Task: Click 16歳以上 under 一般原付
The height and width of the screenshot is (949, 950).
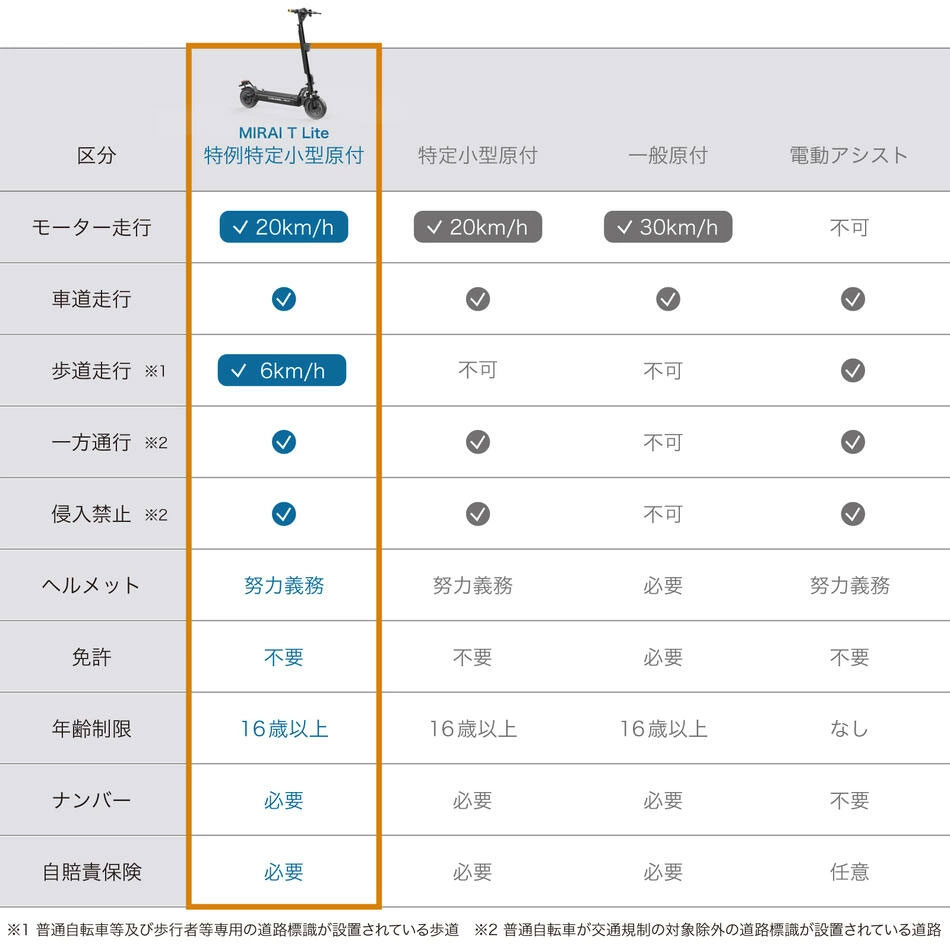Action: (663, 729)
